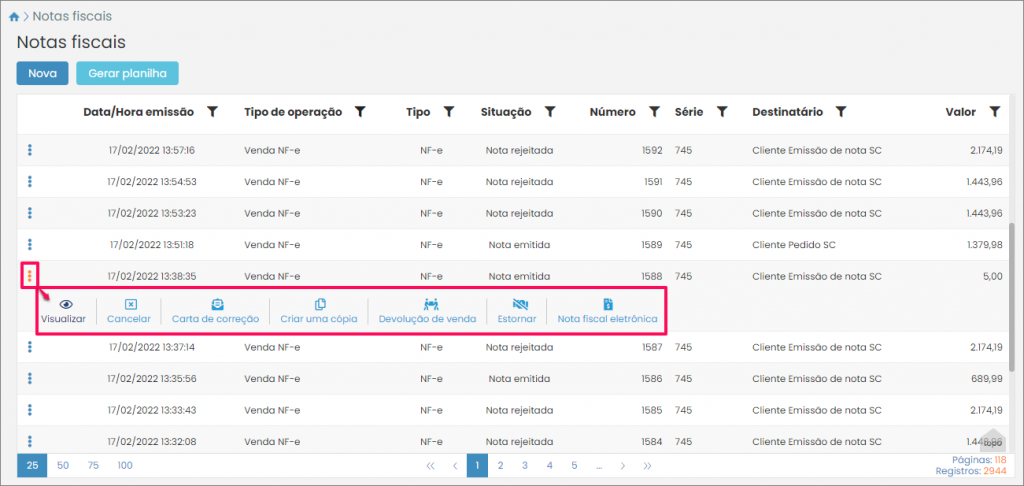Open Carta de correção action
The height and width of the screenshot is (486, 1024).
click(216, 305)
